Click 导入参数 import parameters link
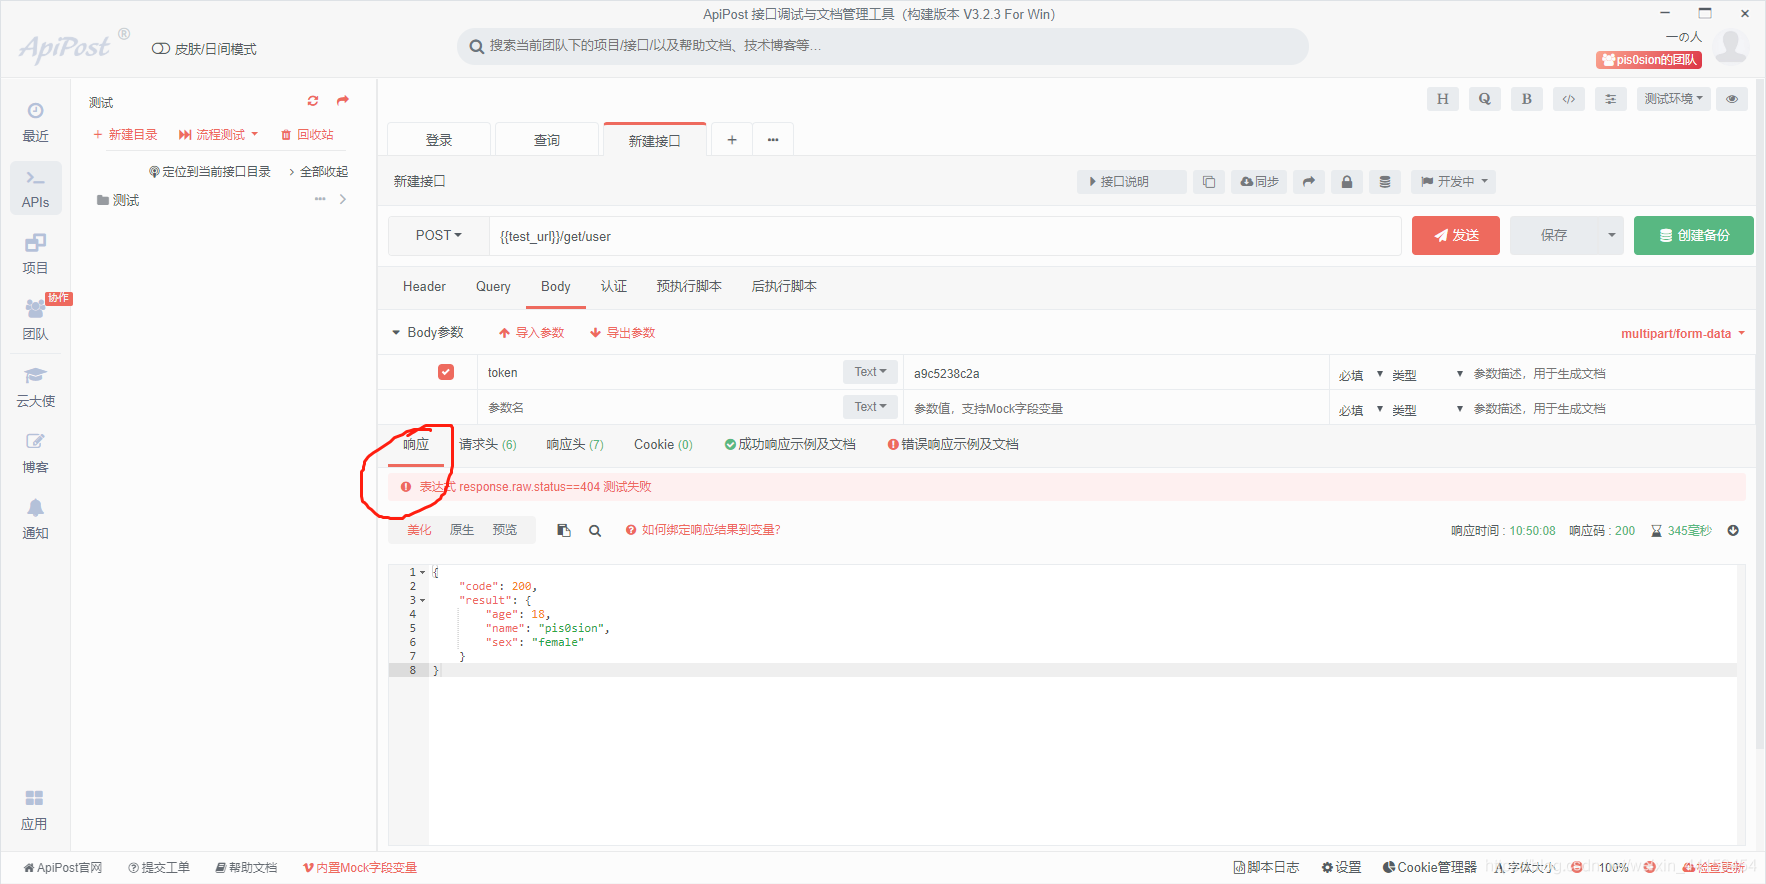Viewport: 1766px width, 884px height. [x=532, y=333]
